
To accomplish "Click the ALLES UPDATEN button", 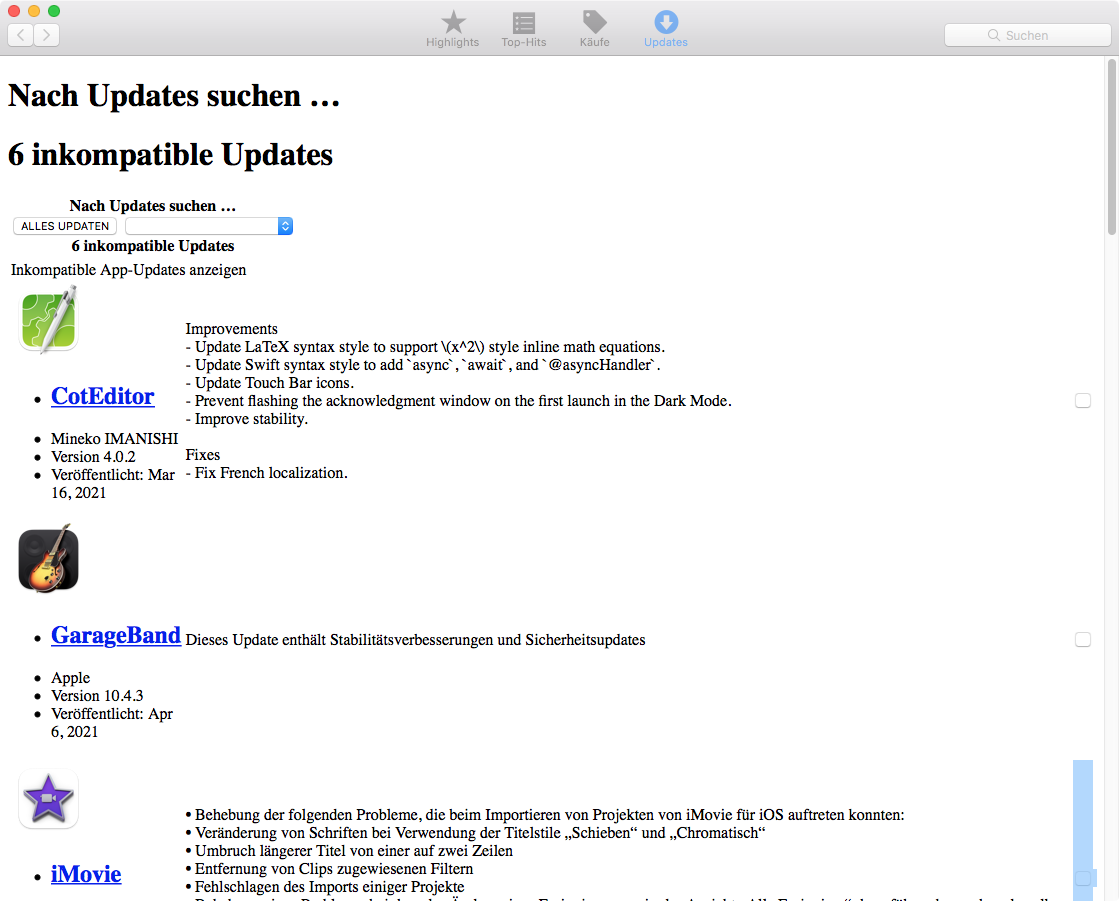I will coord(65,226).
